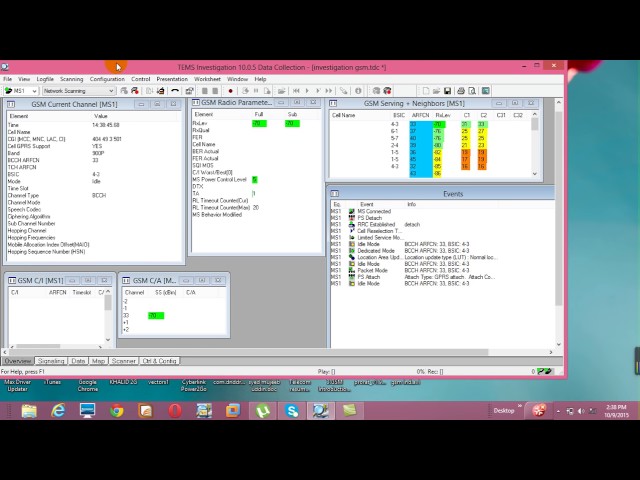Click the rewind playback button

point(296,91)
